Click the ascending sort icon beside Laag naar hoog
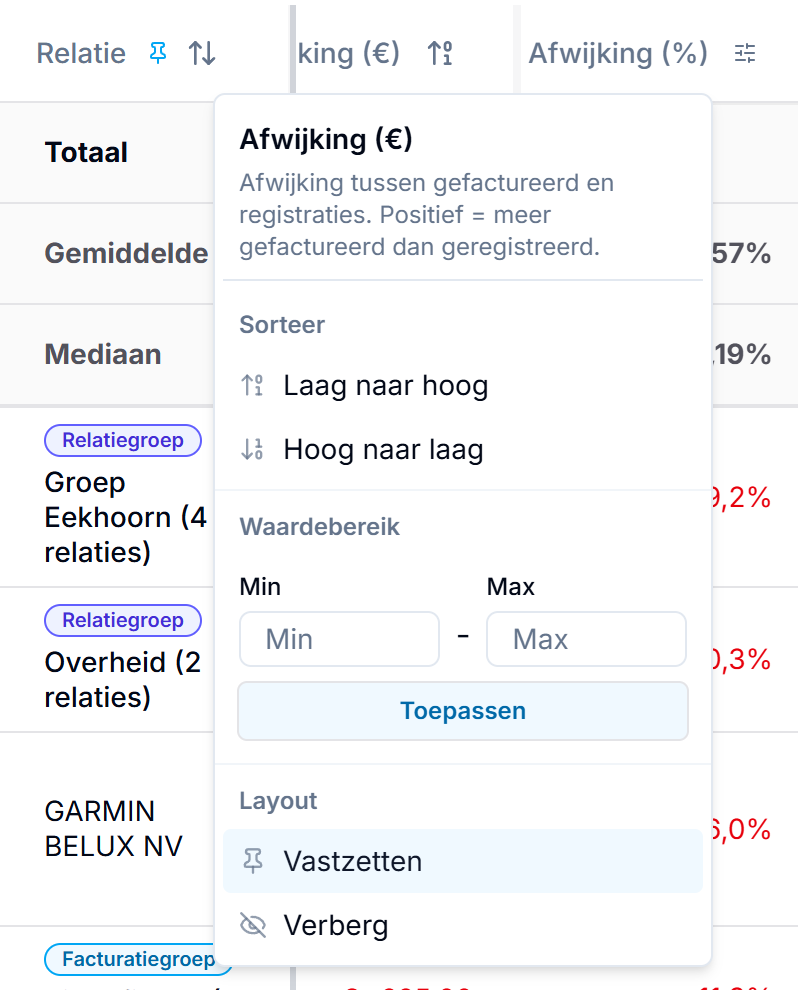 pyautogui.click(x=253, y=385)
